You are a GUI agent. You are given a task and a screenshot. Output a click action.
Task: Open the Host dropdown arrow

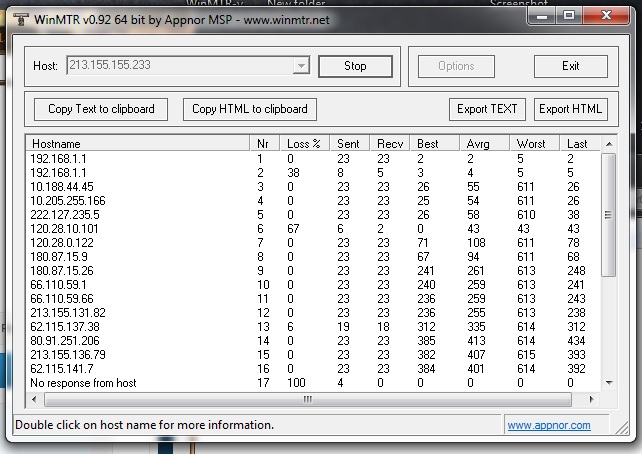300,66
